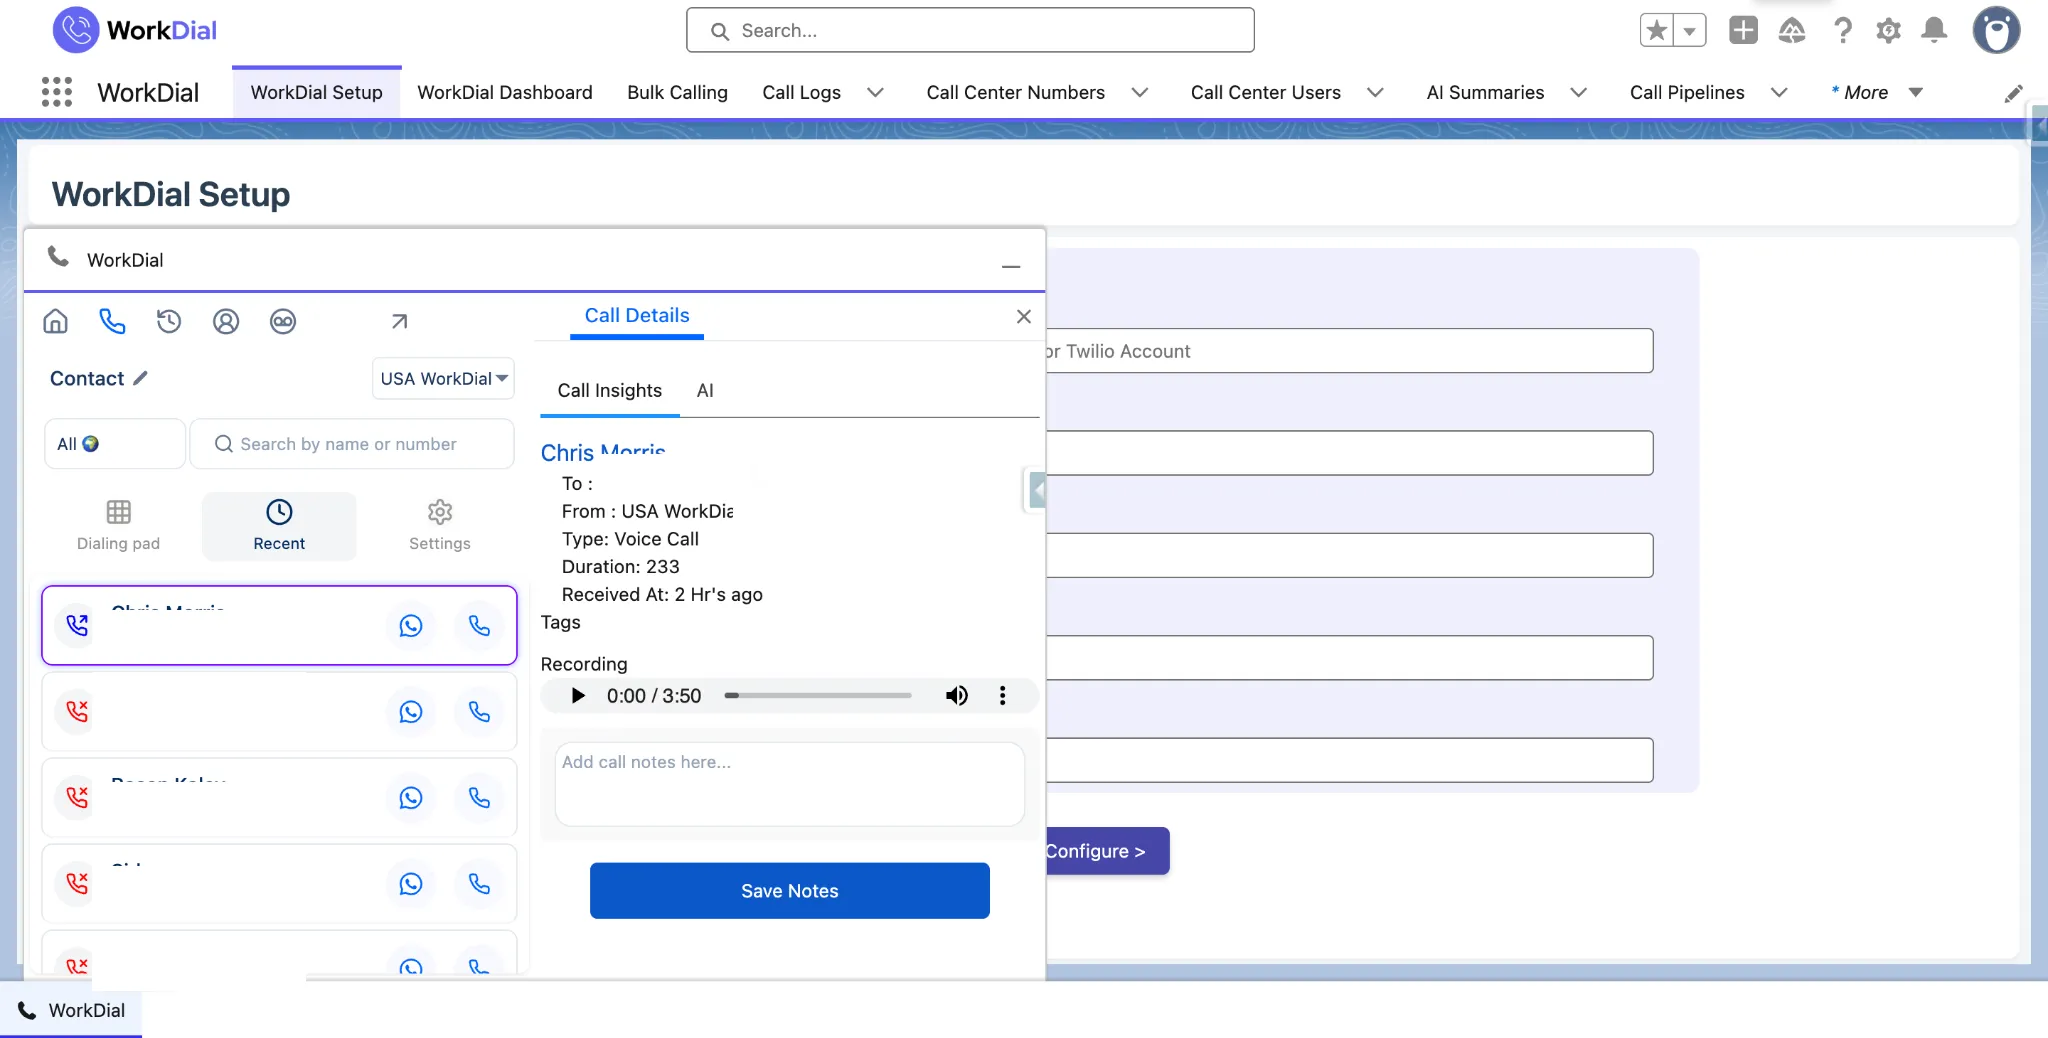Collapse side panel arrow handle

[x=1037, y=491]
